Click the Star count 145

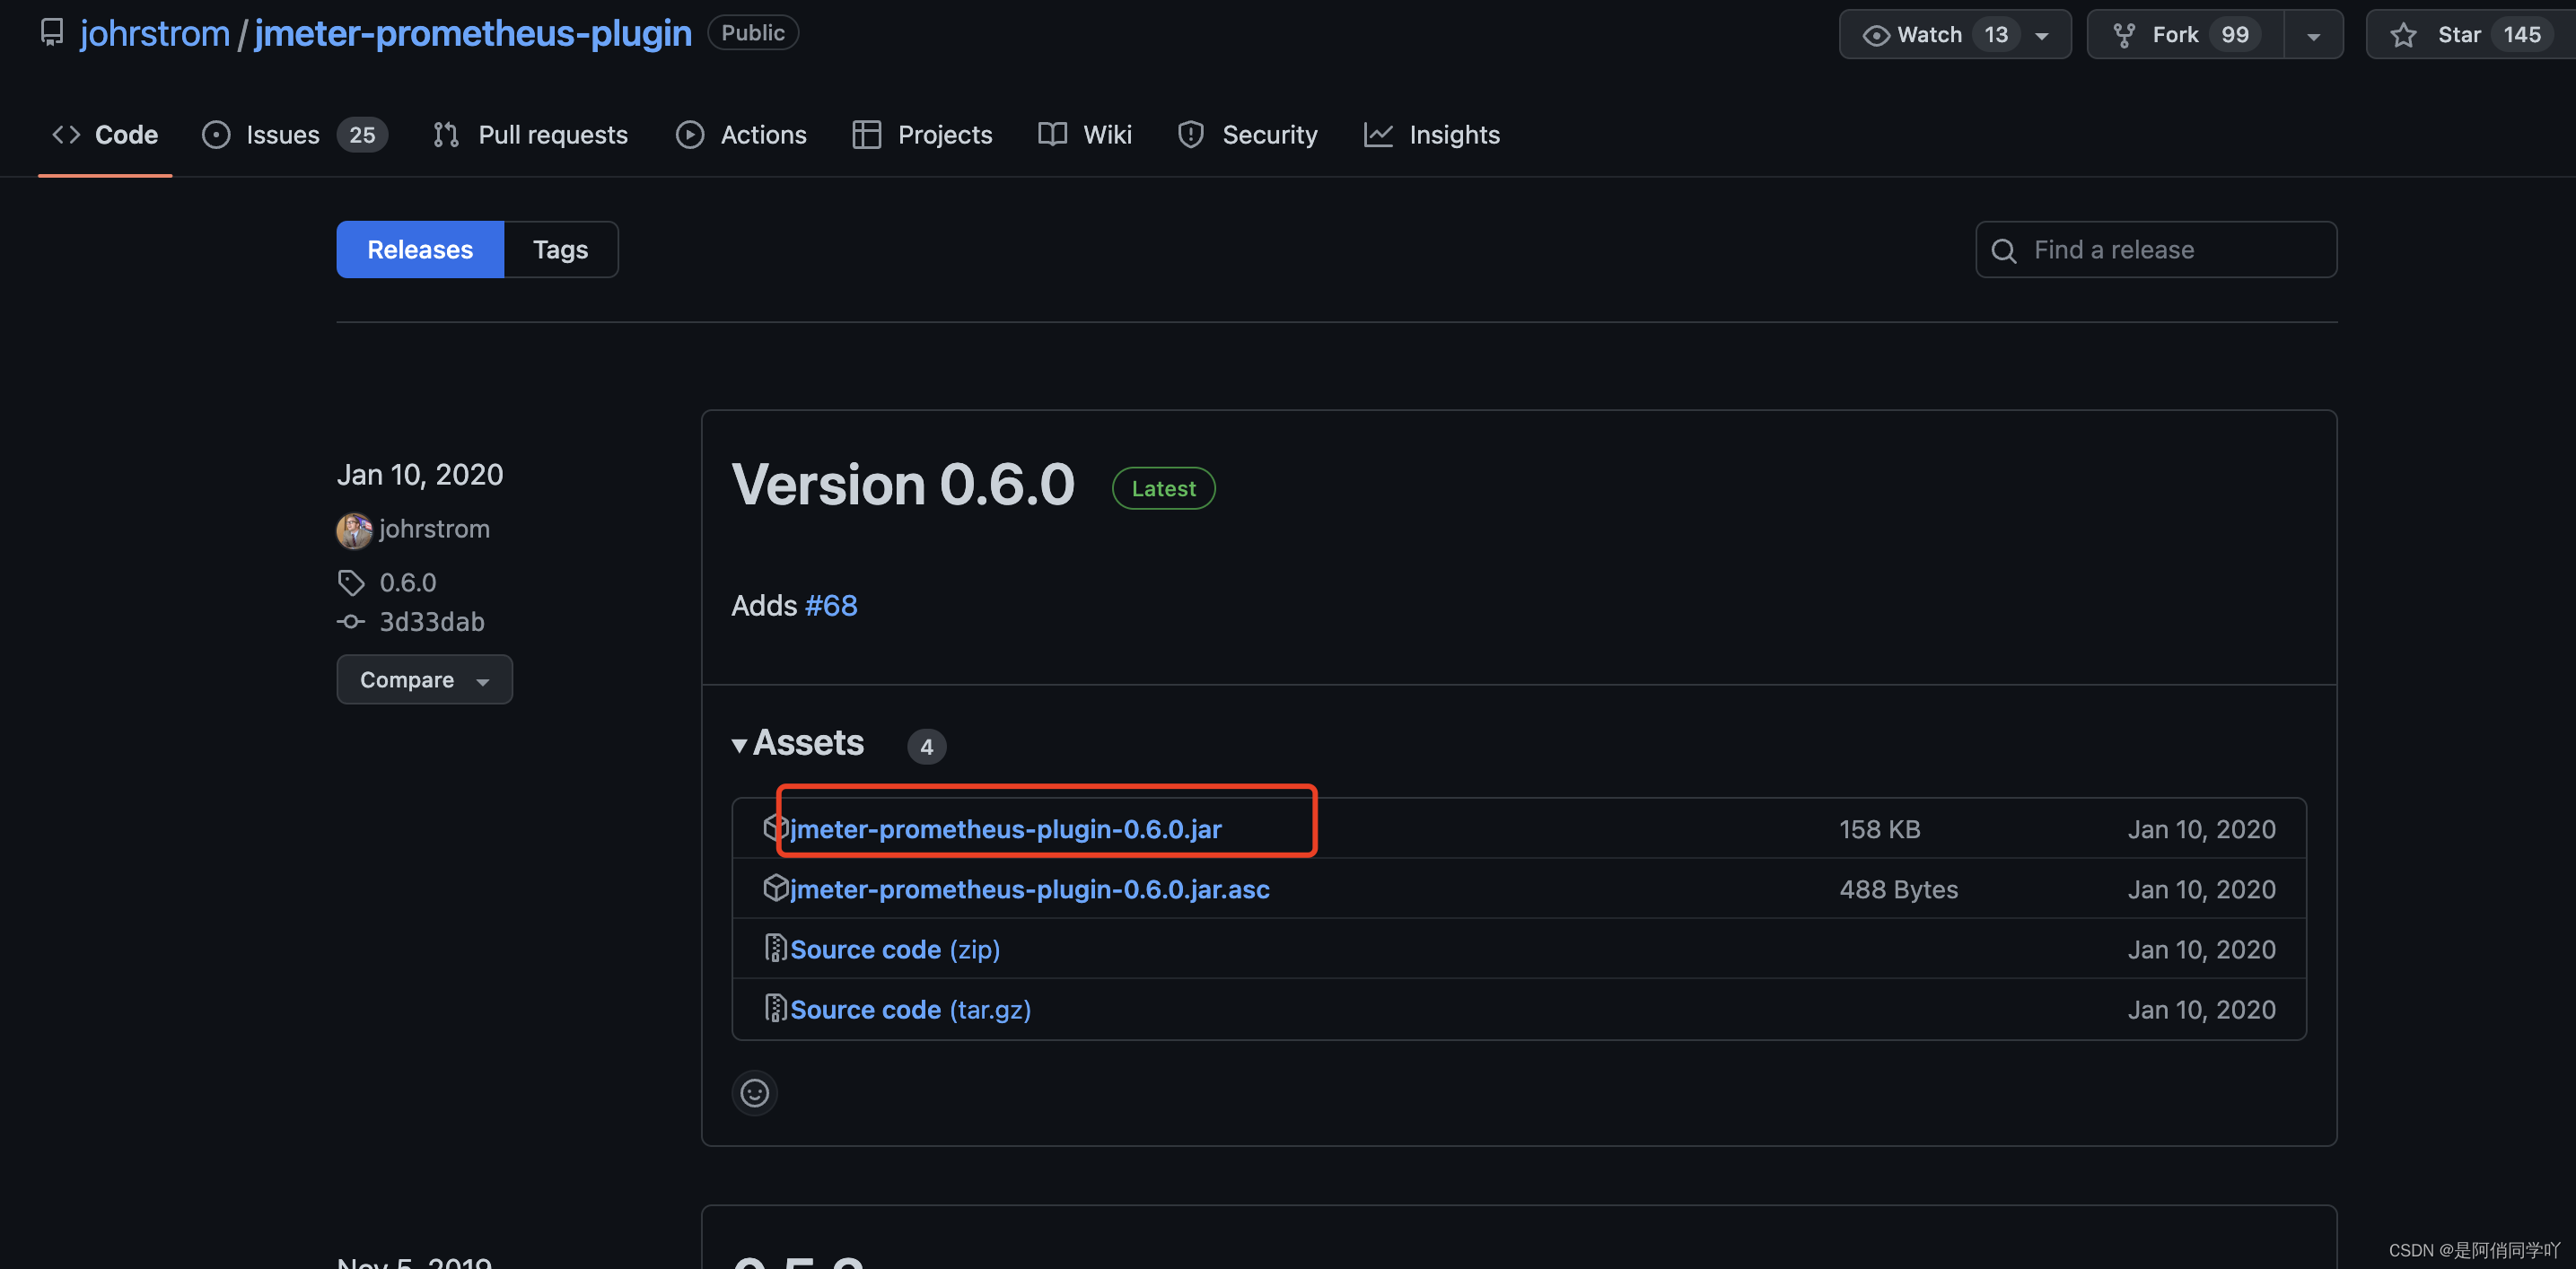point(2521,34)
